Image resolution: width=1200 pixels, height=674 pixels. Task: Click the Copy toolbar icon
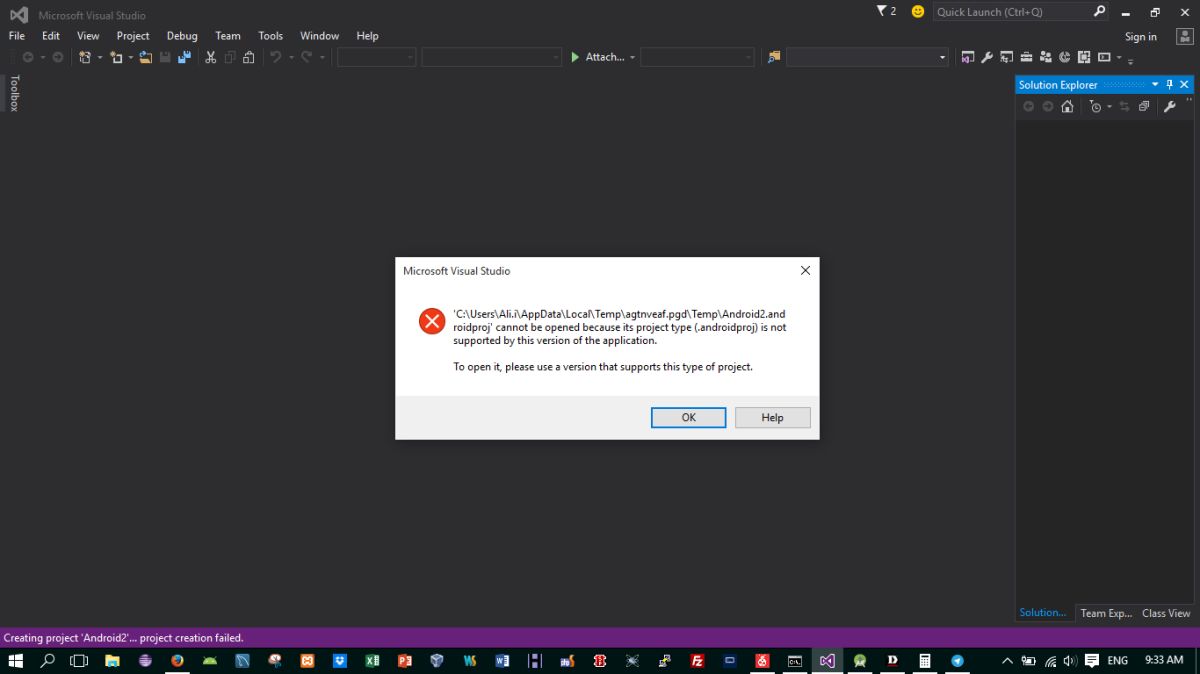coord(230,57)
